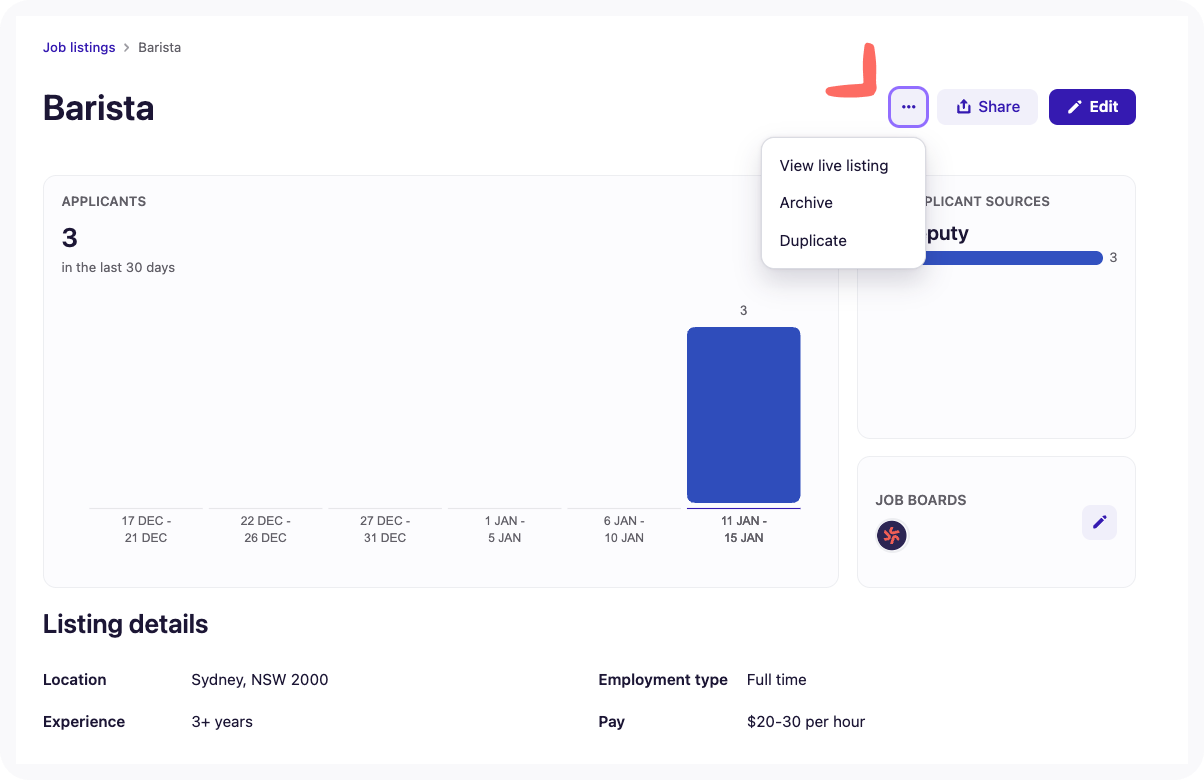
Task: Select the 22 Dec - 26 Dec period
Action: point(265,529)
